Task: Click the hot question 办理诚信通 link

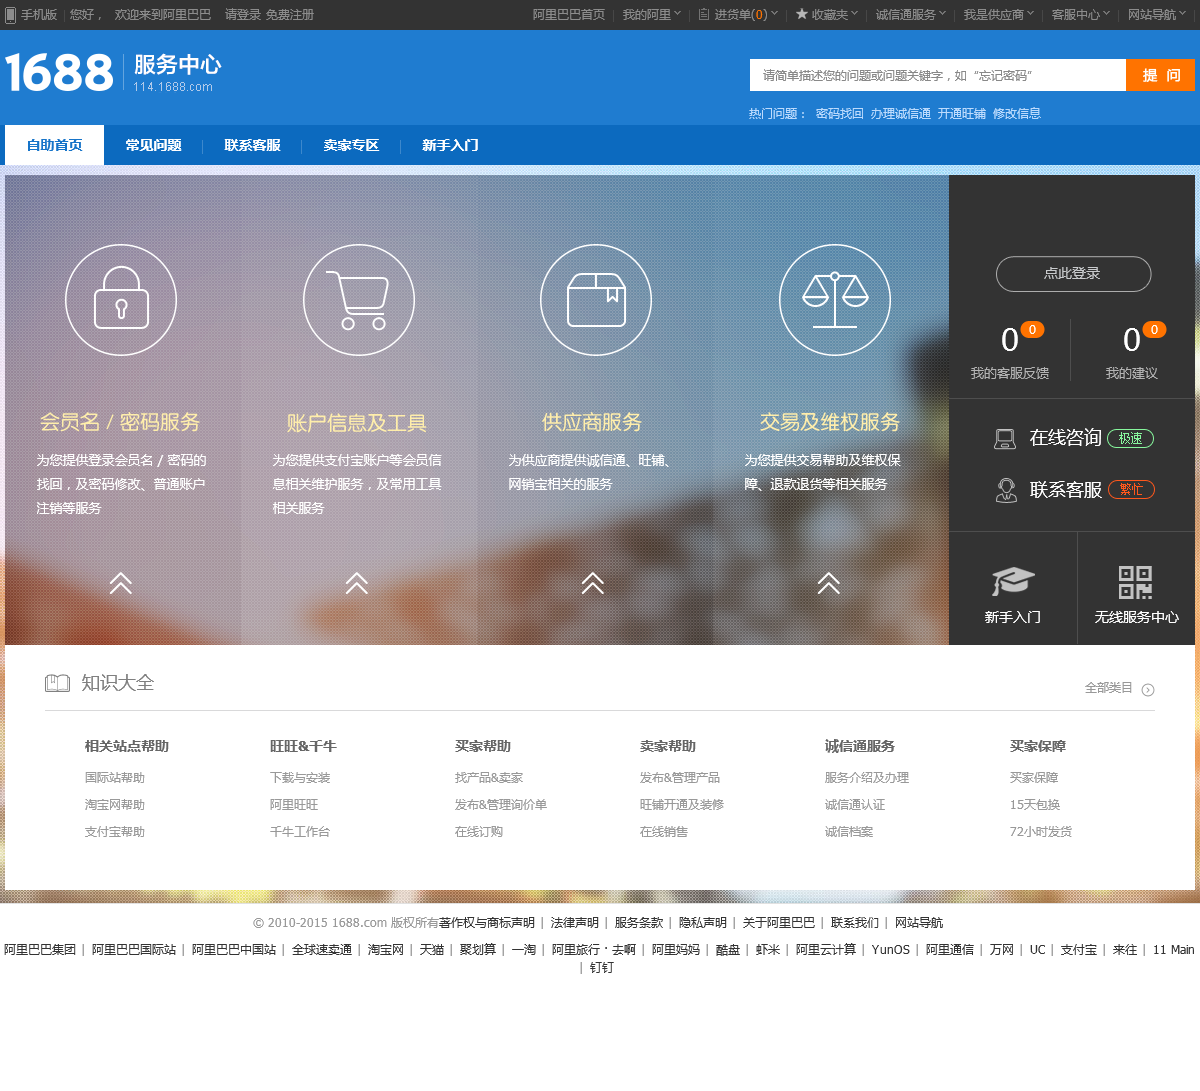Action: (x=900, y=114)
